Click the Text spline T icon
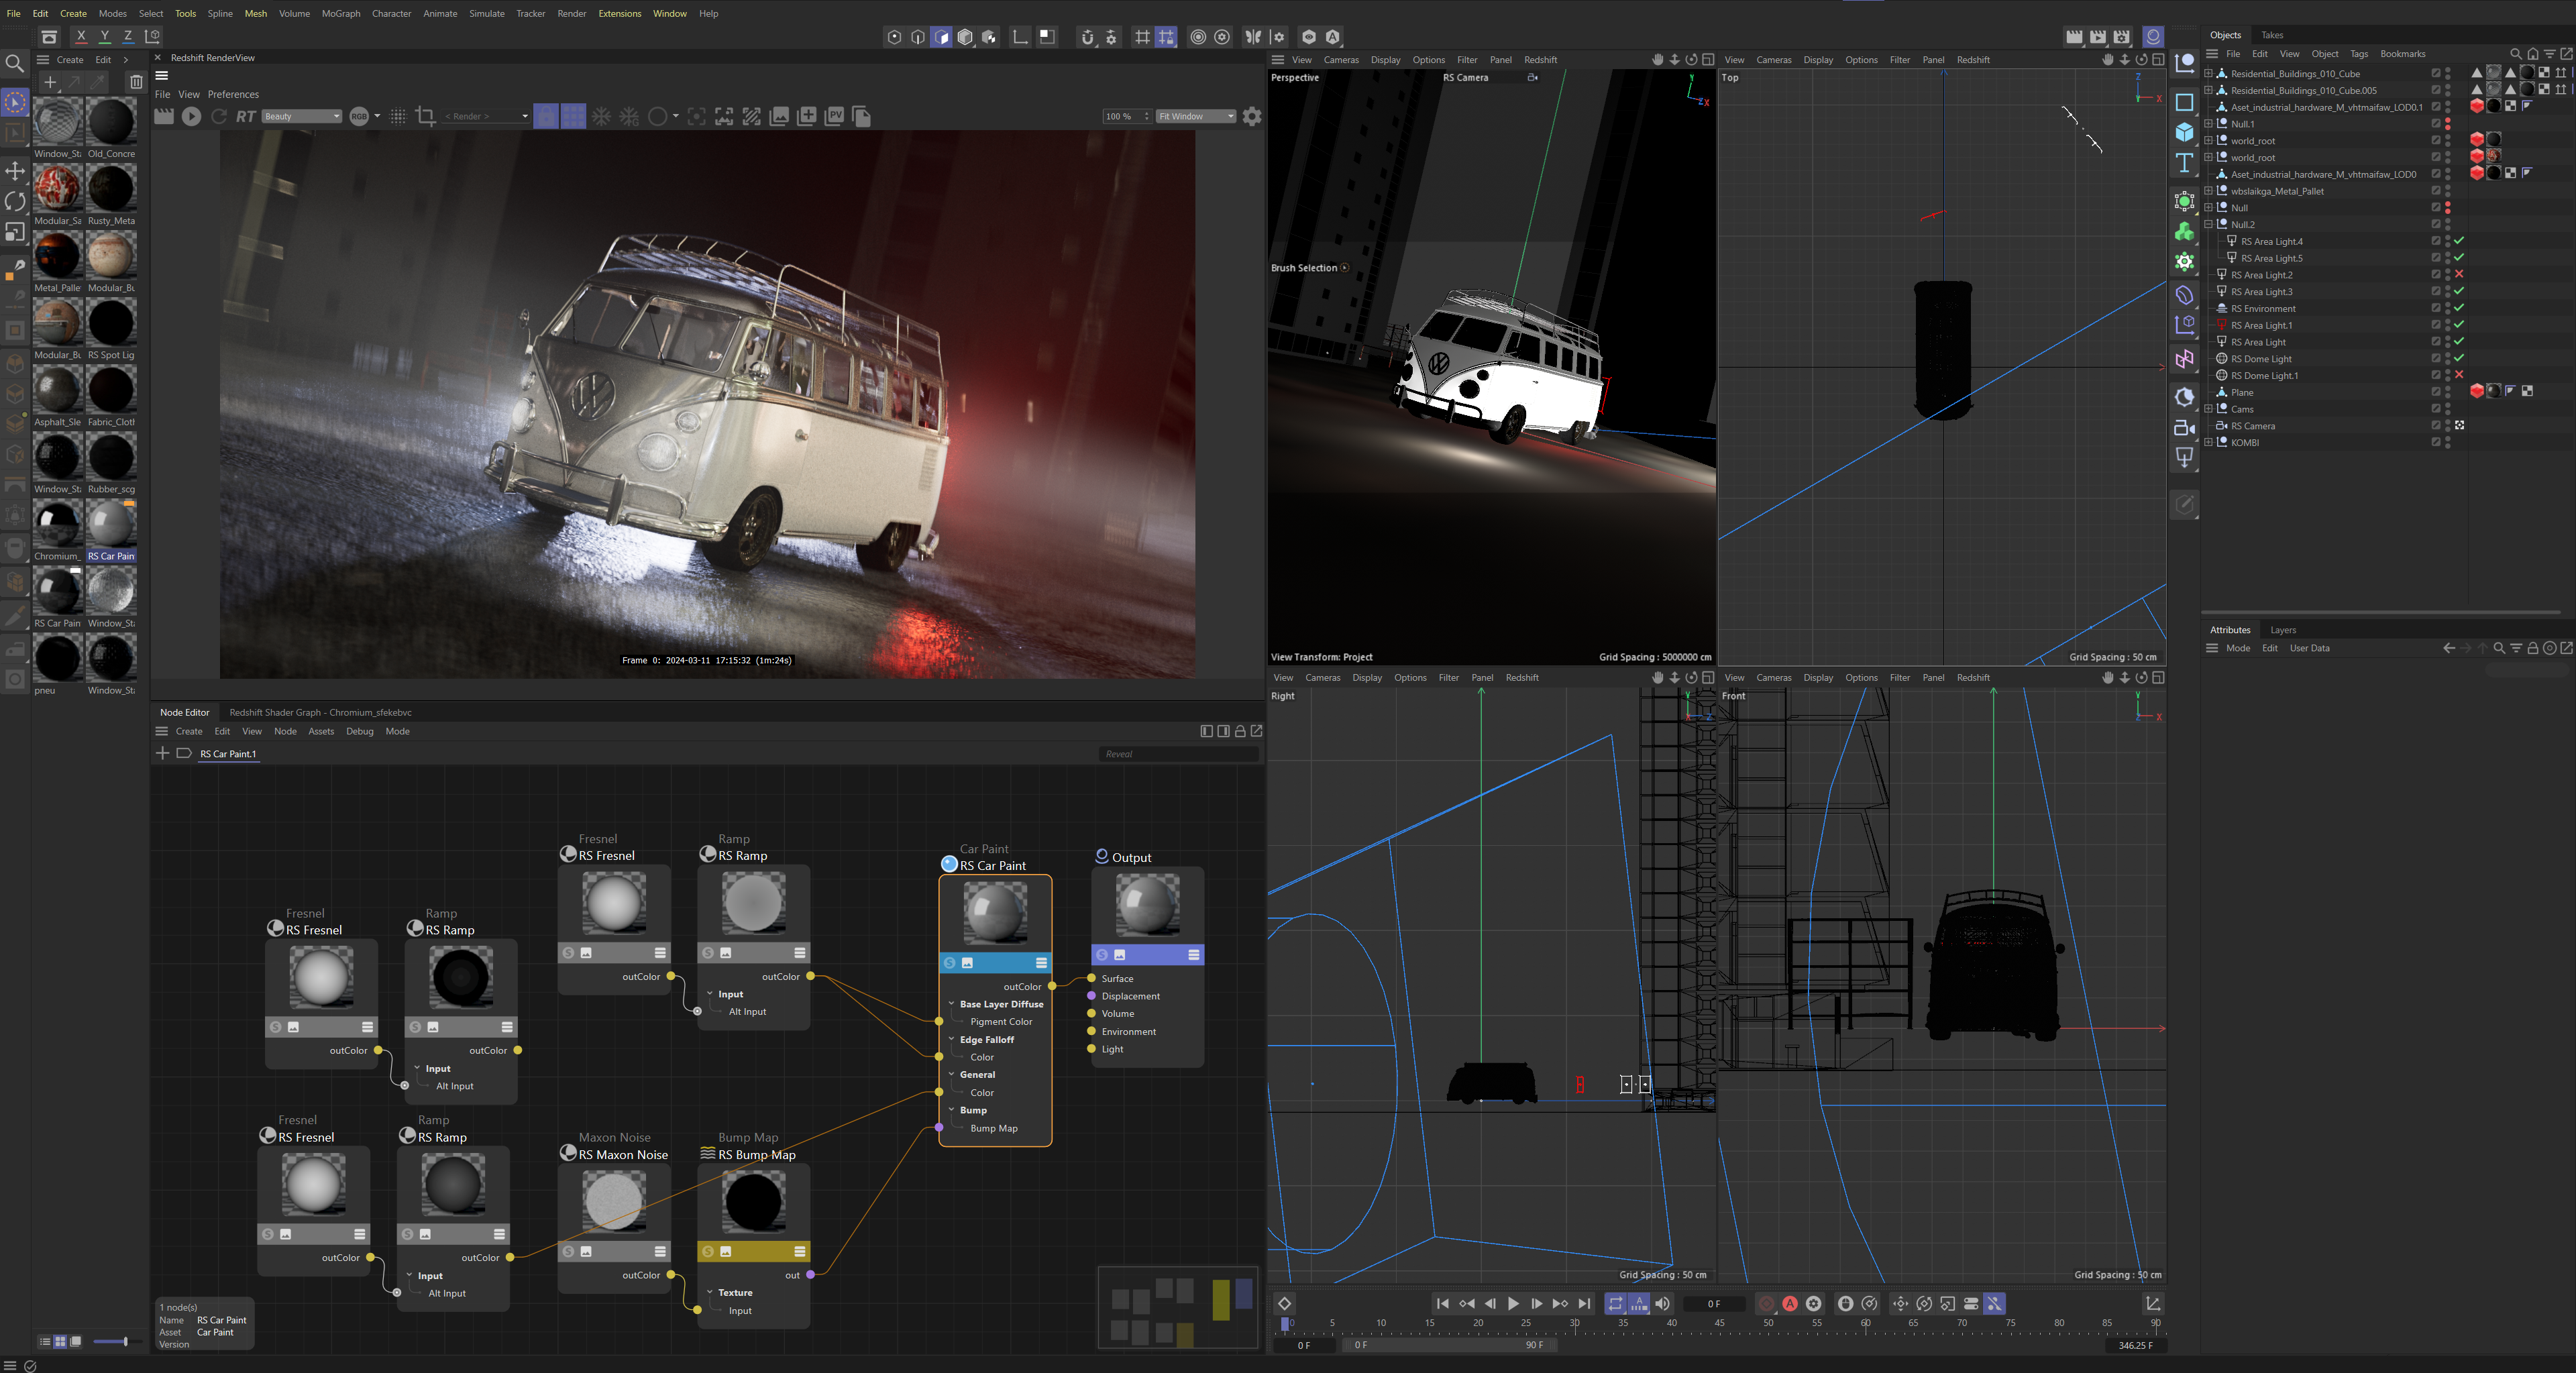The height and width of the screenshot is (1373, 2576). pos(2184,162)
